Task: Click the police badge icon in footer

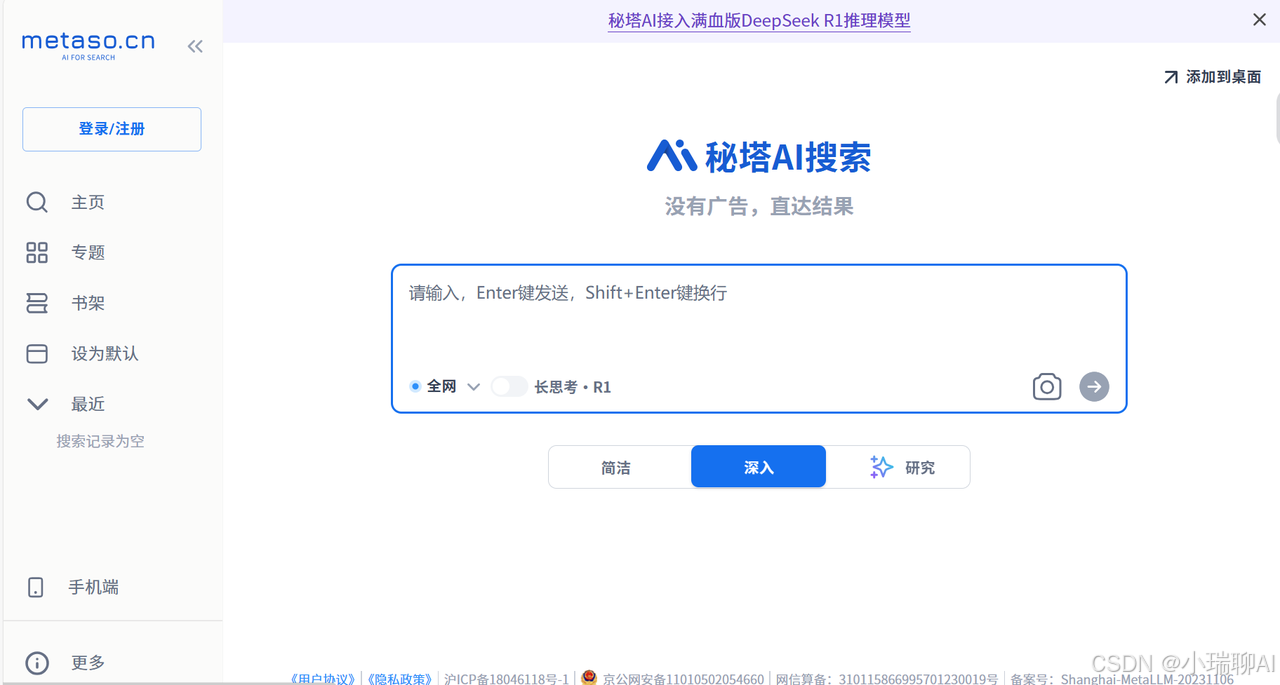Action: coord(589,678)
